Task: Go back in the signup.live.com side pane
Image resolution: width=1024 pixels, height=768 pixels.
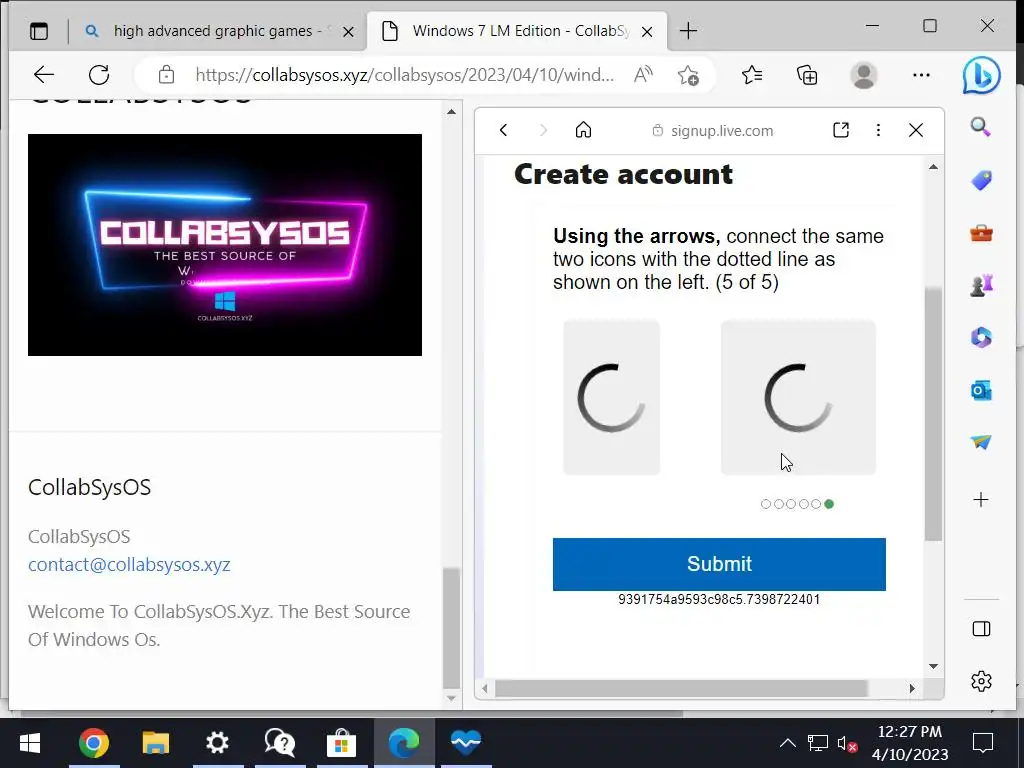Action: 504,131
